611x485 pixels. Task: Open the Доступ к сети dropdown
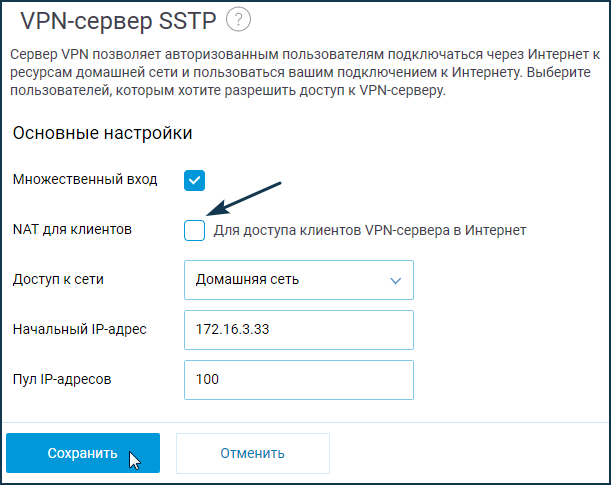point(299,280)
